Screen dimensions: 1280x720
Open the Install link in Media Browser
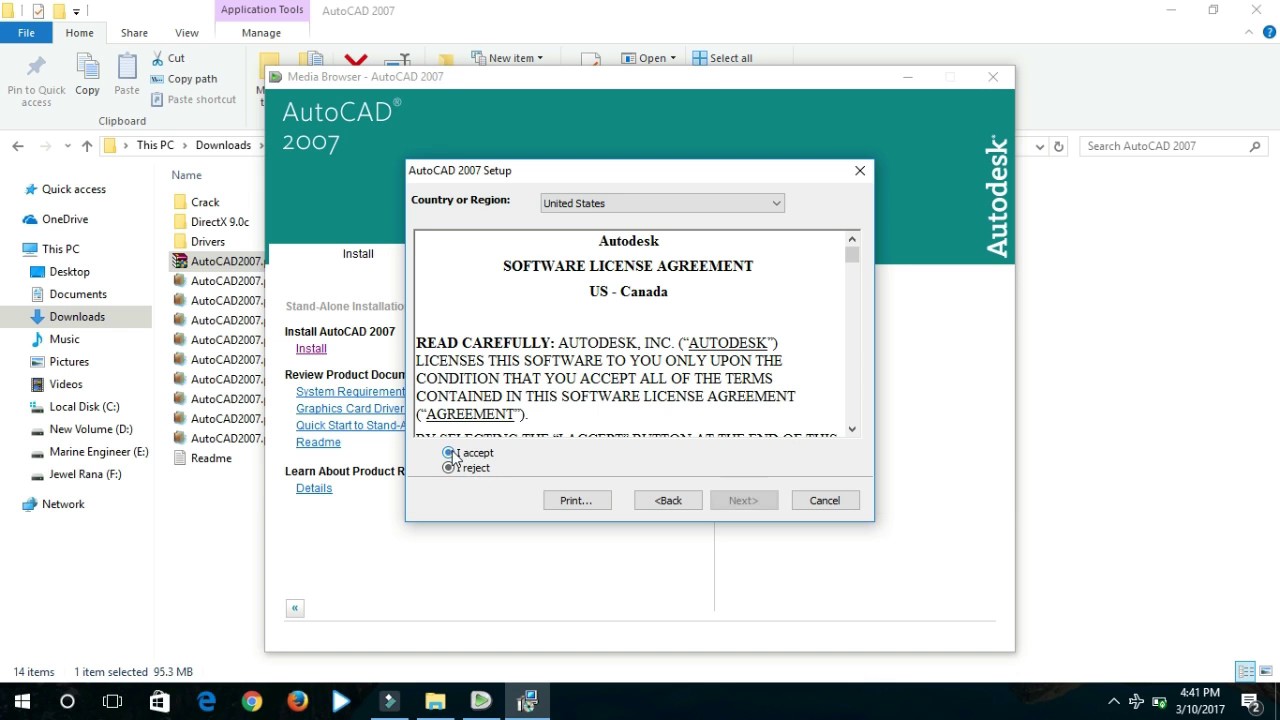(x=311, y=349)
